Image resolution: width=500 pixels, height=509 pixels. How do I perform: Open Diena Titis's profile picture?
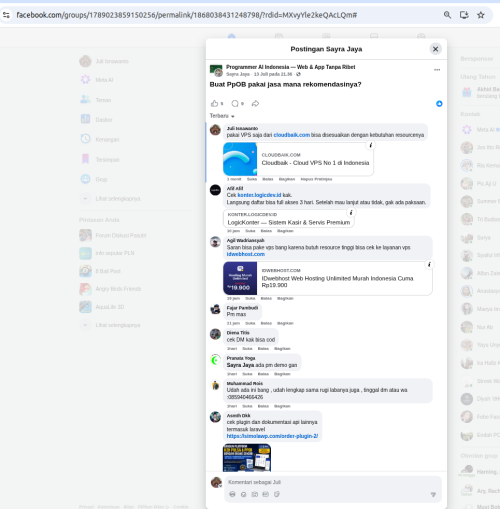(215, 334)
